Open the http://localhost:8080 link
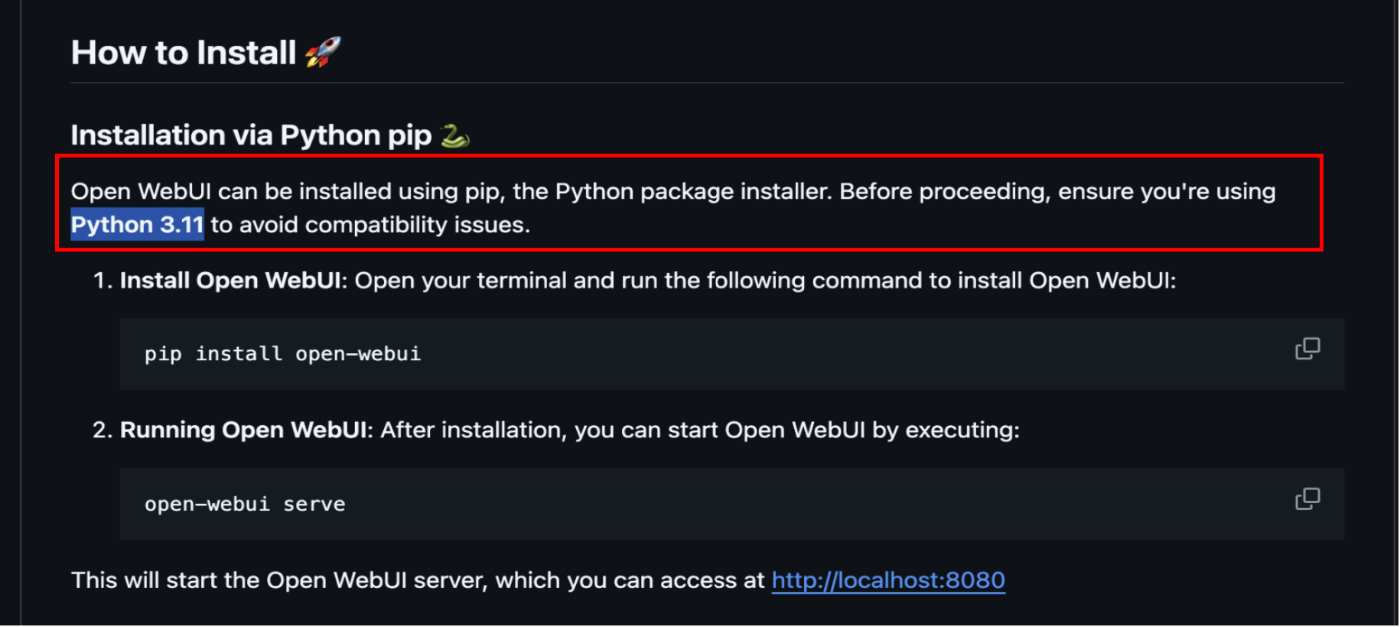1400x627 pixels. point(888,580)
